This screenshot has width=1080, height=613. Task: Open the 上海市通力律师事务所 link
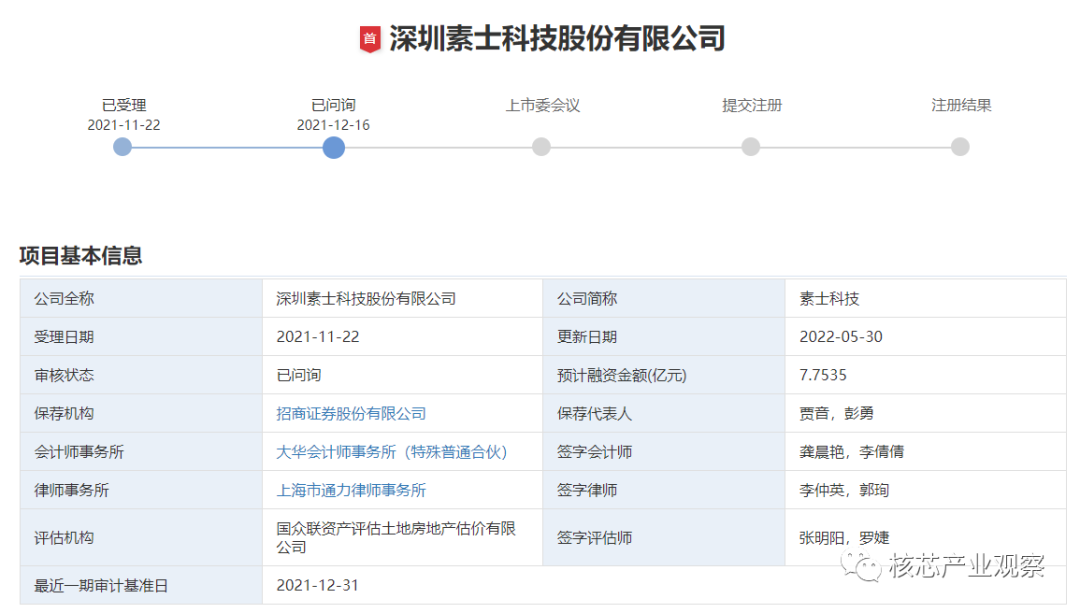pyautogui.click(x=351, y=490)
